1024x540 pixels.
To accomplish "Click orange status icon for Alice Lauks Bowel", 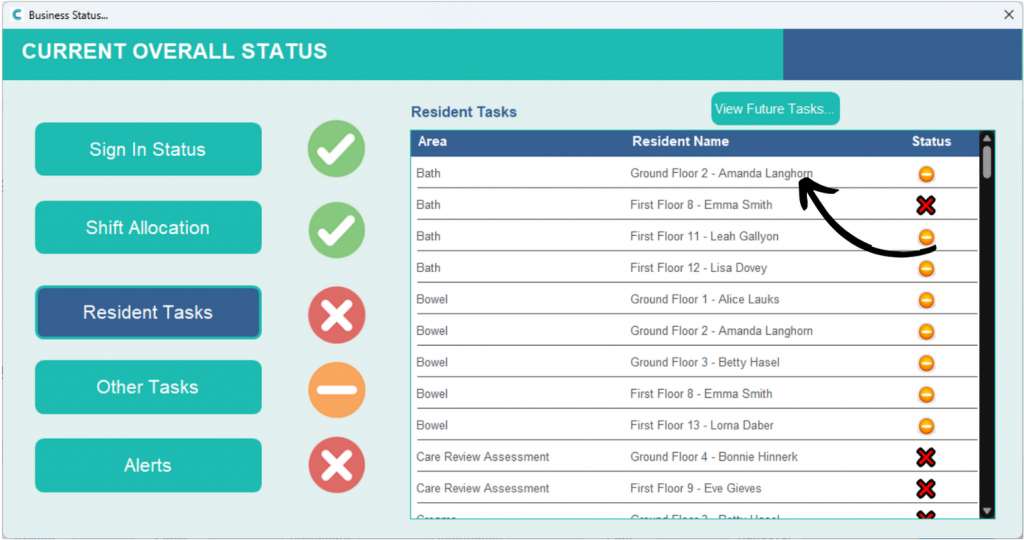I will point(926,300).
